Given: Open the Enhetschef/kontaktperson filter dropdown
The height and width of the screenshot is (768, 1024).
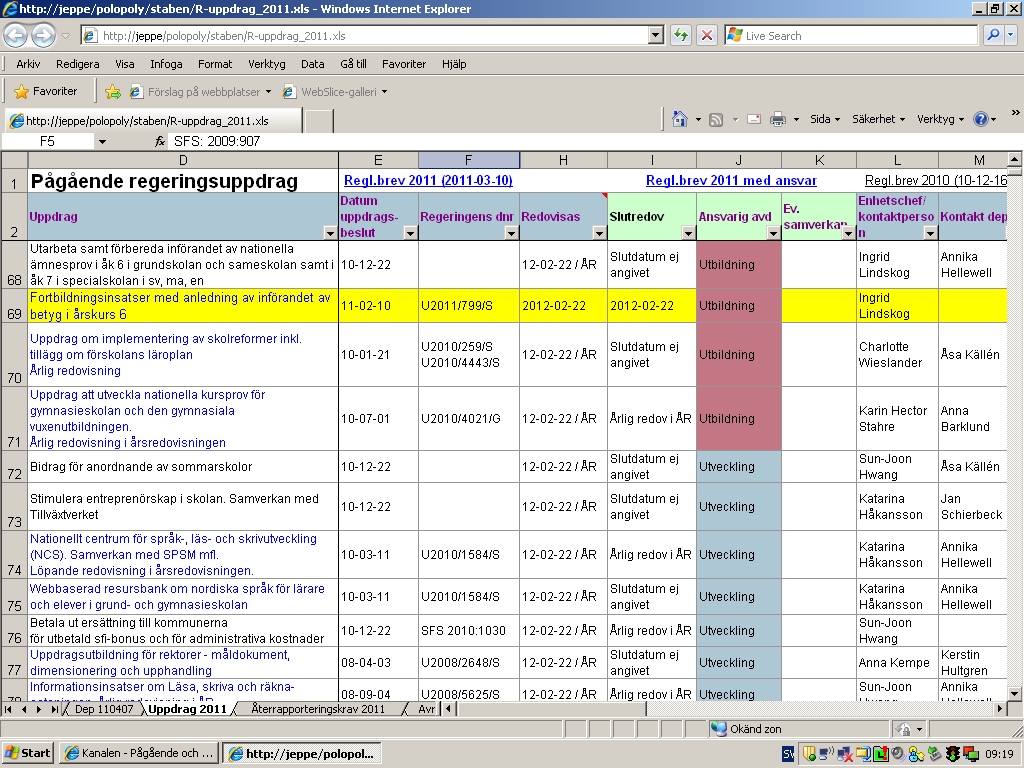Looking at the screenshot, I should click(x=931, y=233).
